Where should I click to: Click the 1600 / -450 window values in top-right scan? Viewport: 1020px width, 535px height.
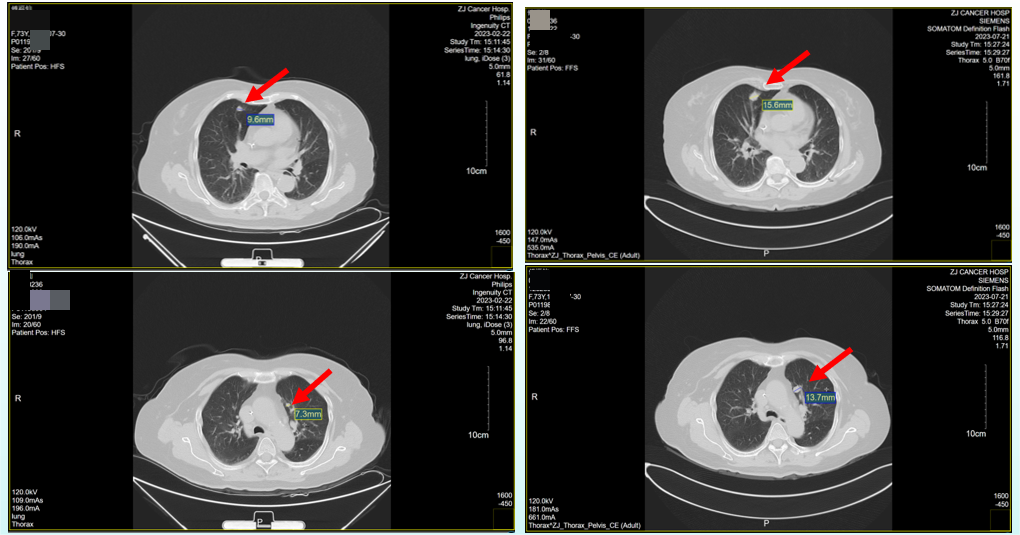click(1000, 234)
